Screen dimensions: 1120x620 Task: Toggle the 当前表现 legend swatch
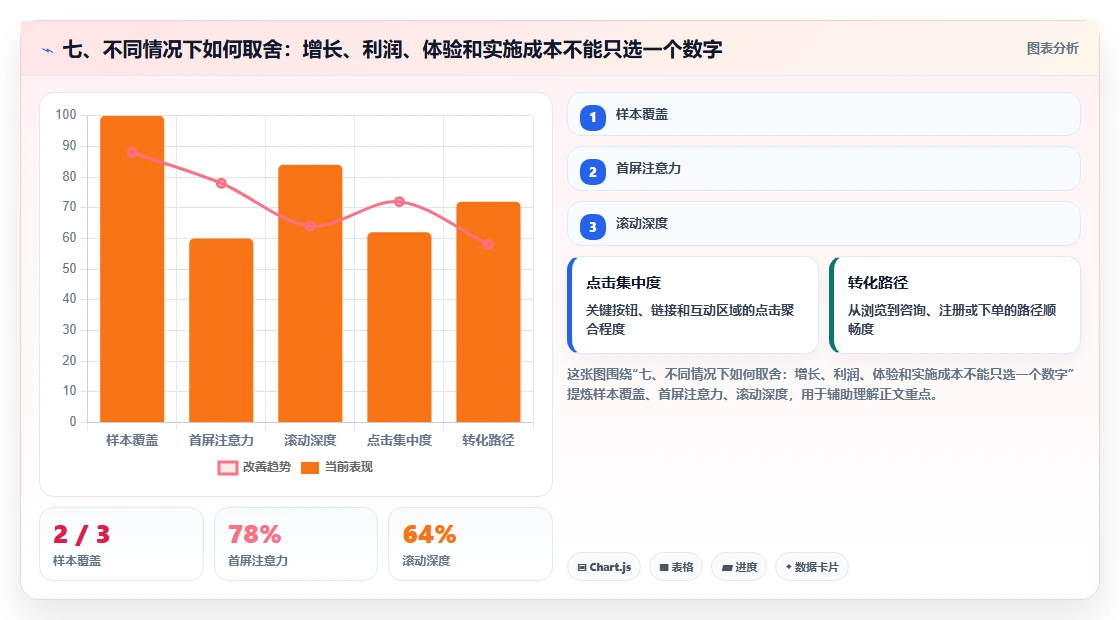coord(309,468)
